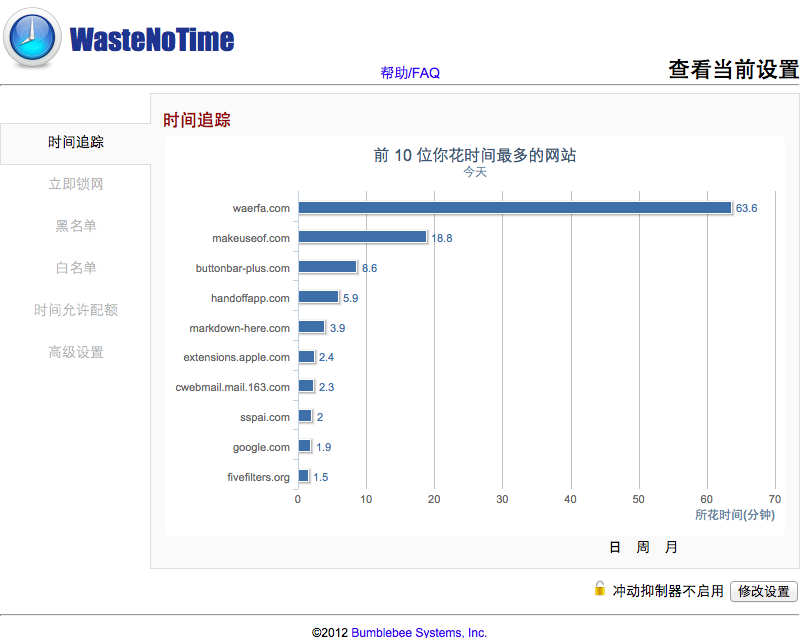The width and height of the screenshot is (801, 638).
Task: Click the WasteNoTime title text
Action: [152, 39]
